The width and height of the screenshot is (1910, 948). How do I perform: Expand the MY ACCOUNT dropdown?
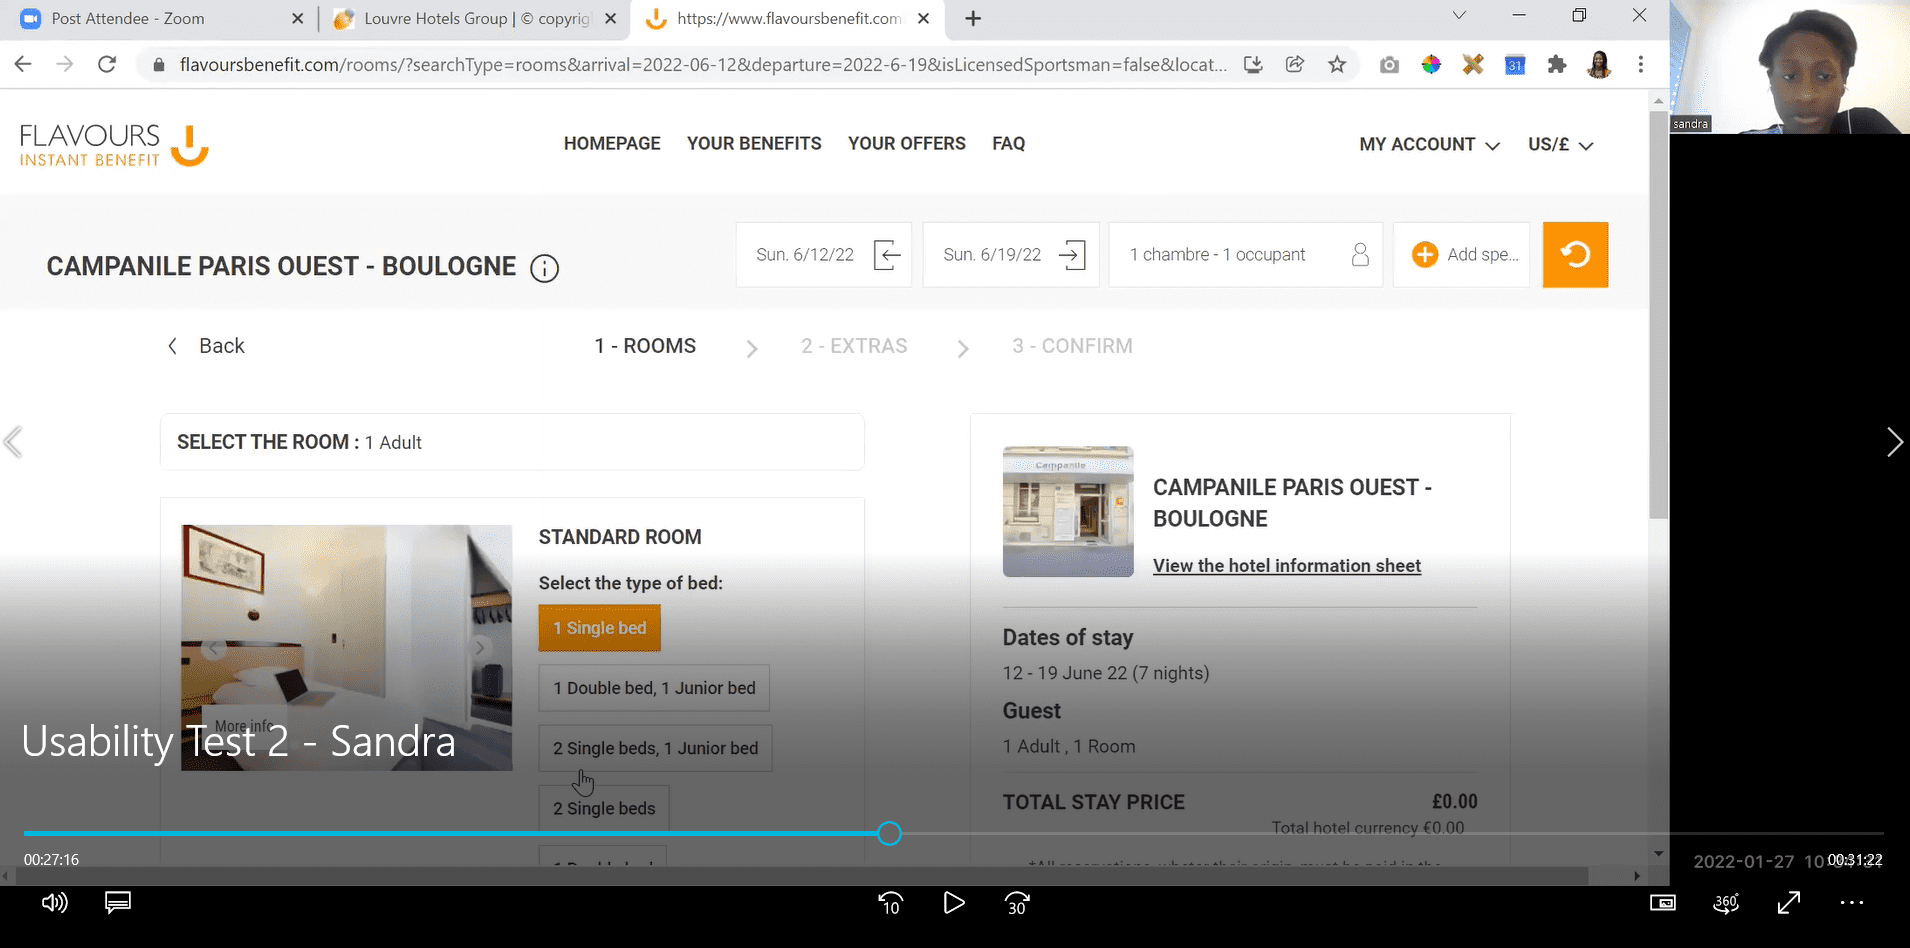click(1429, 145)
